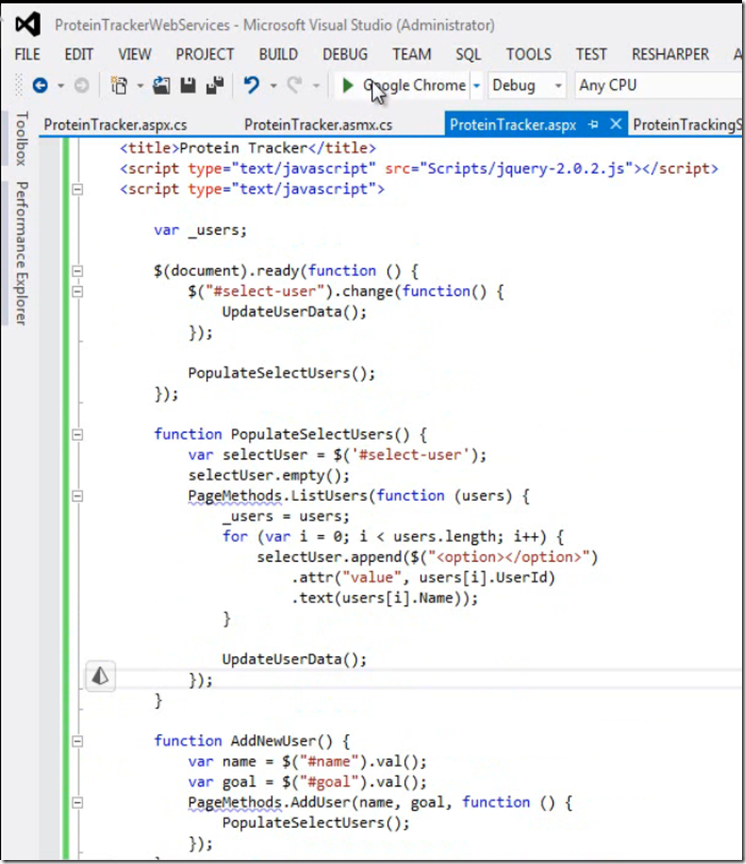Start debugging with green play icon
Image resolution: width=746 pixels, height=864 pixels.
click(x=348, y=85)
